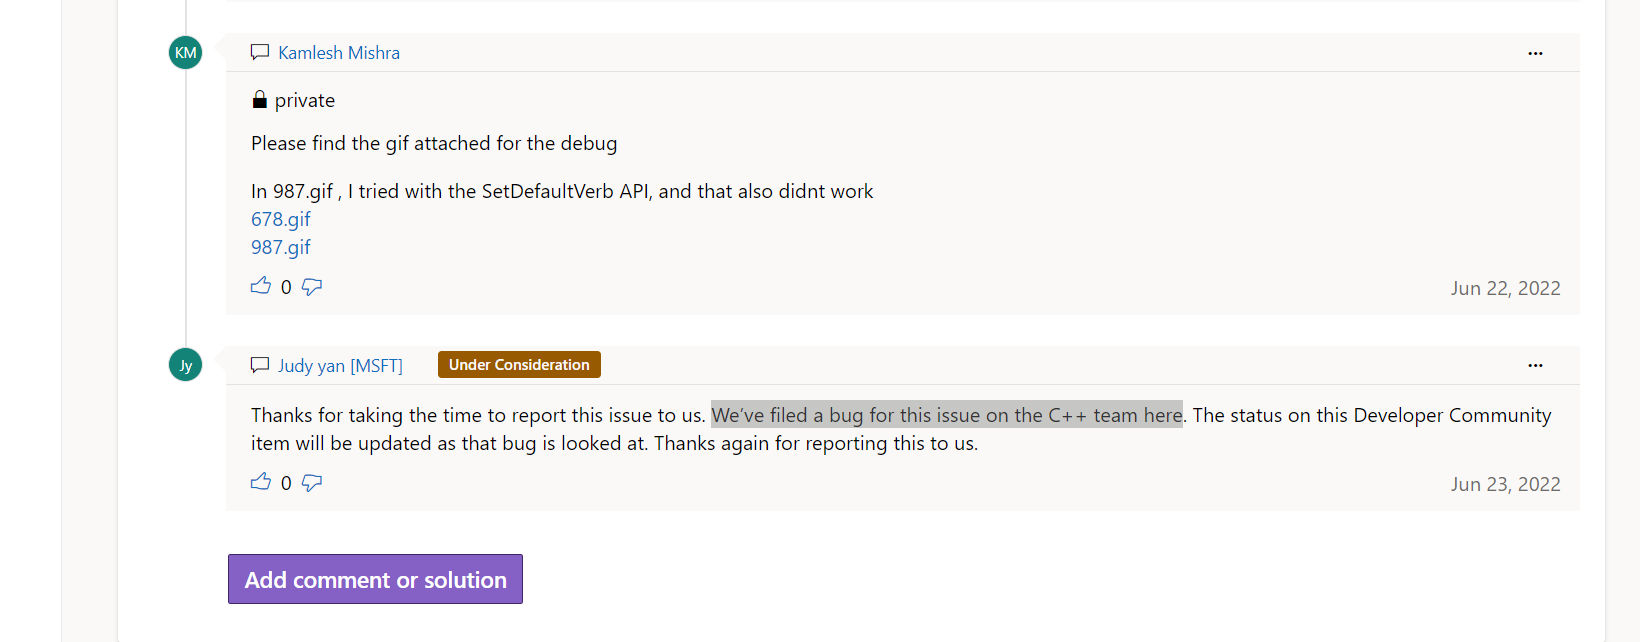Click the Jun 23, 2022 timestamp
The height and width of the screenshot is (642, 1640).
coord(1506,483)
